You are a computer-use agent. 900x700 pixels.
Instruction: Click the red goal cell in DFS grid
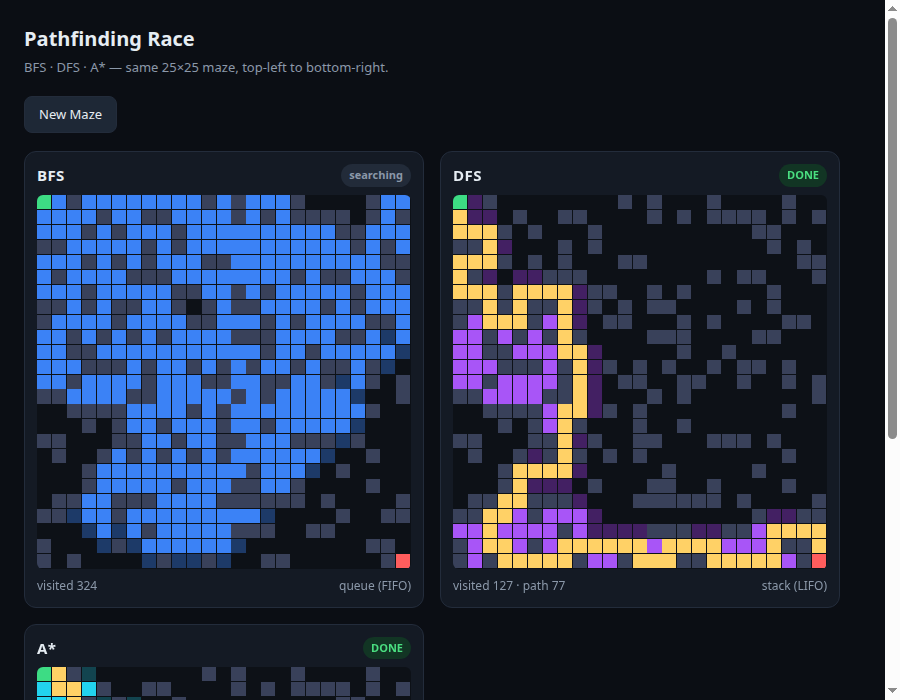[x=819, y=561]
